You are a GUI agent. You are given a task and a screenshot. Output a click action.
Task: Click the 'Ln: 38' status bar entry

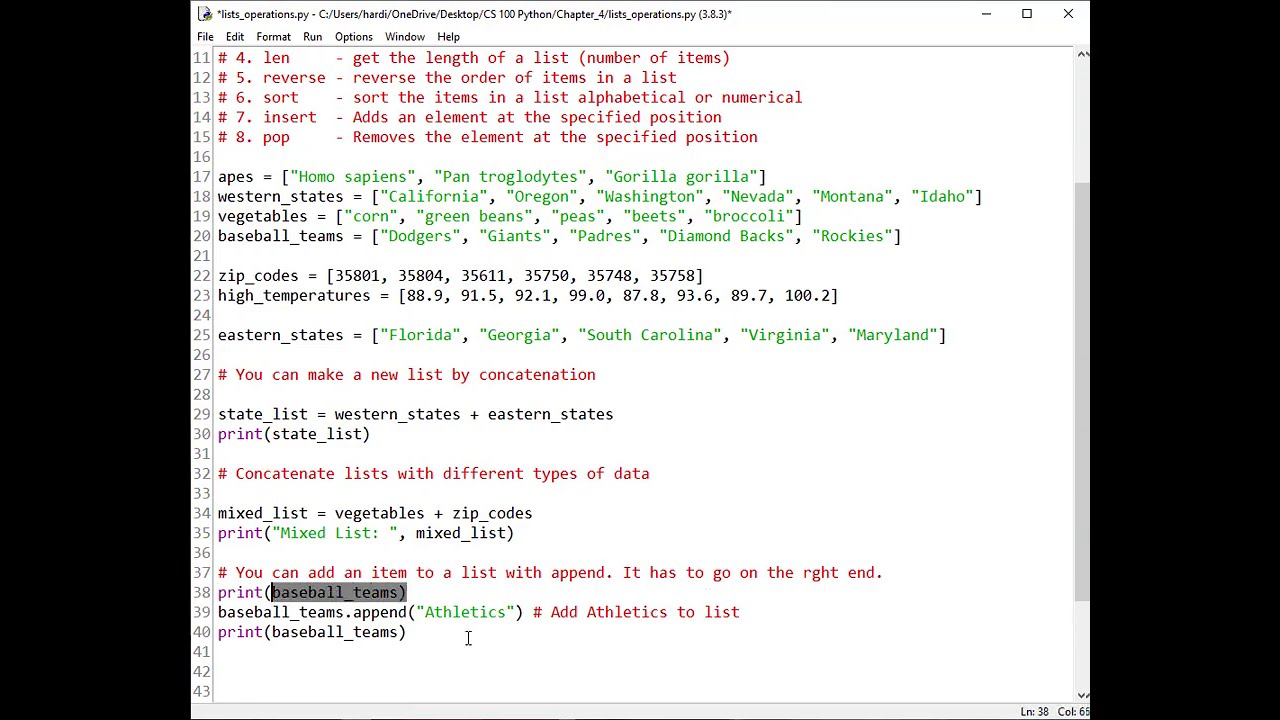pos(1034,712)
